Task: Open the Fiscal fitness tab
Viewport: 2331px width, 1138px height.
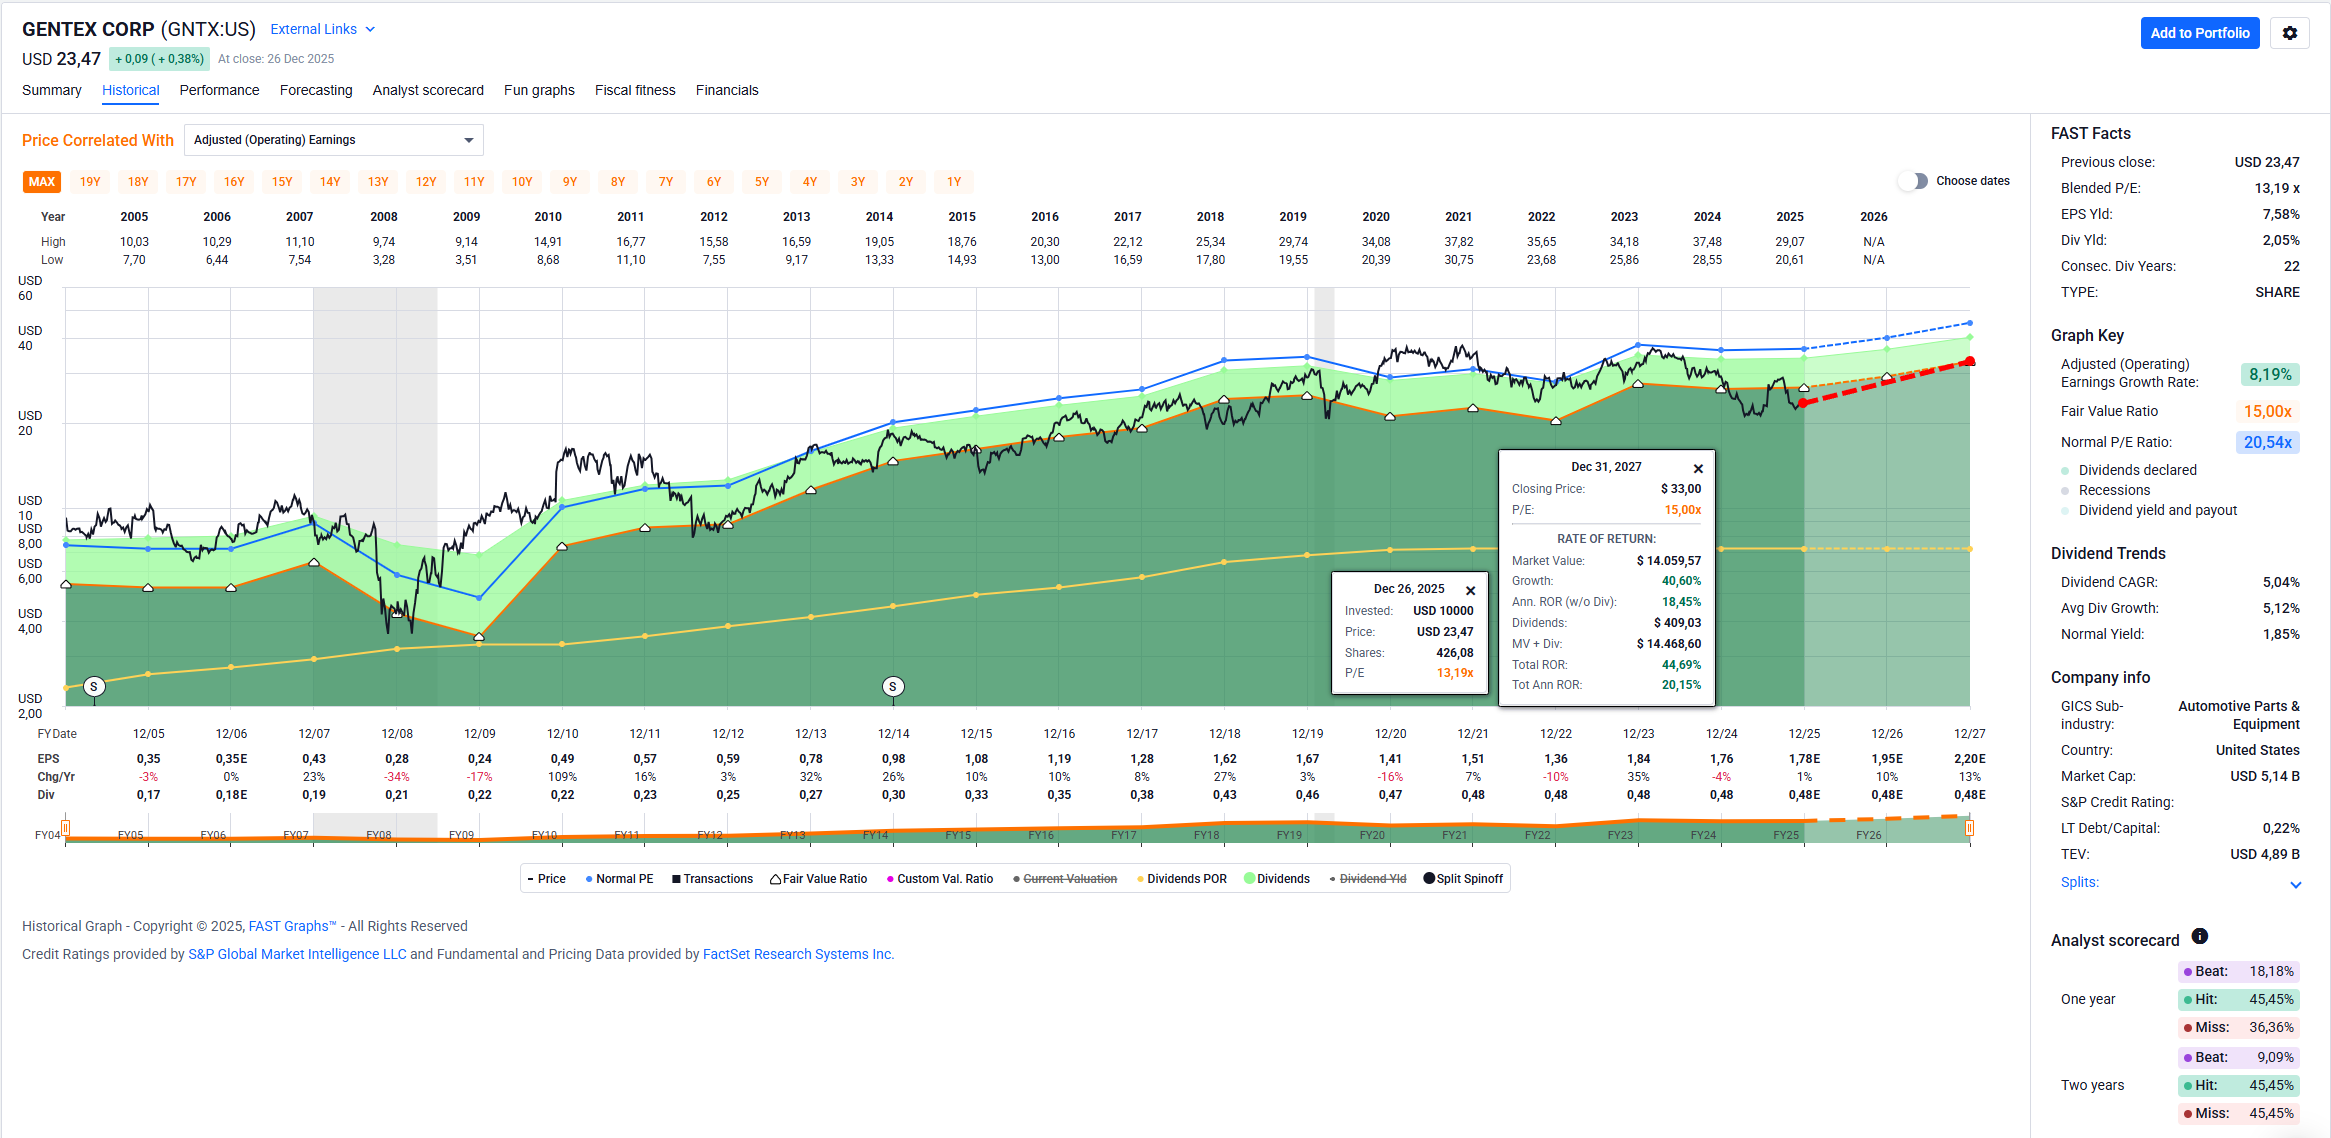Action: [634, 90]
